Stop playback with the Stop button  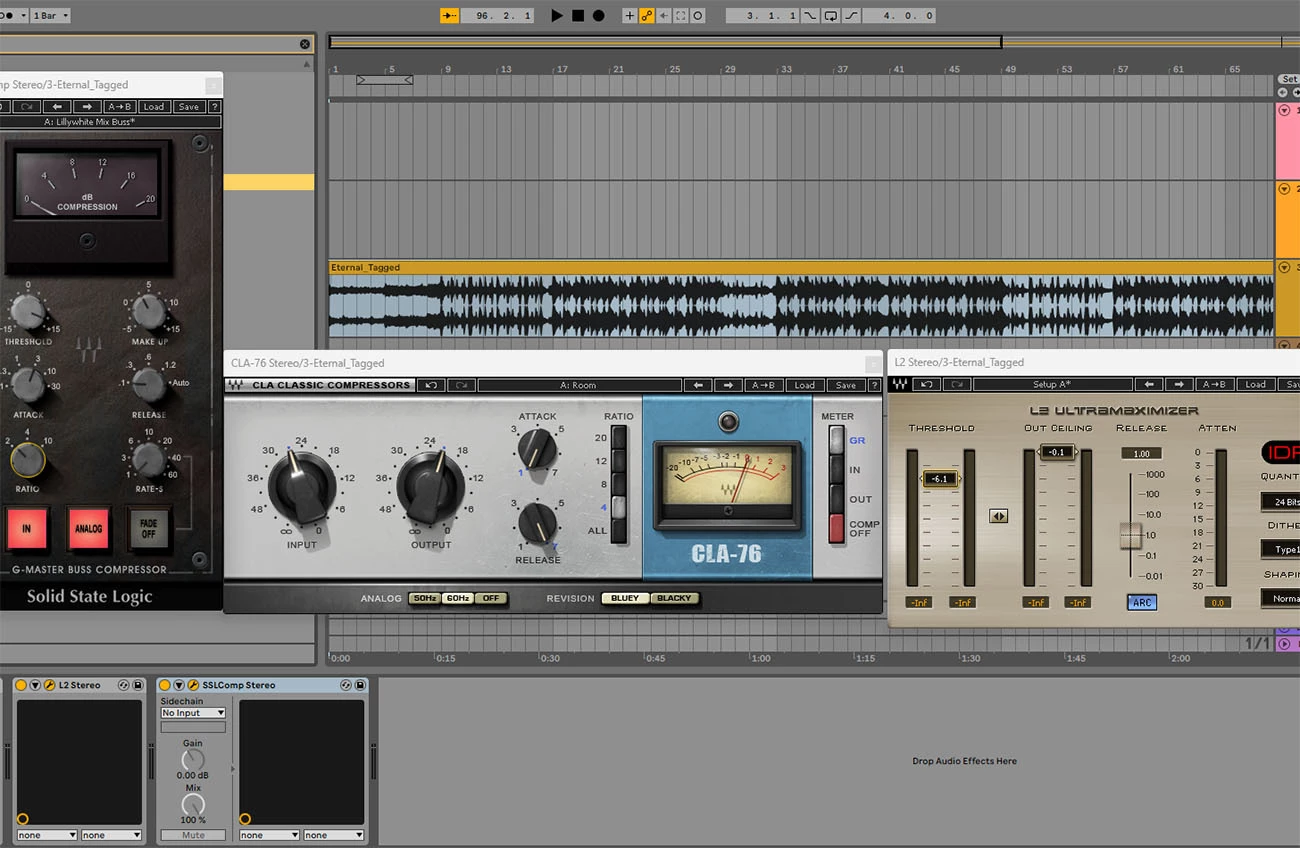[578, 16]
